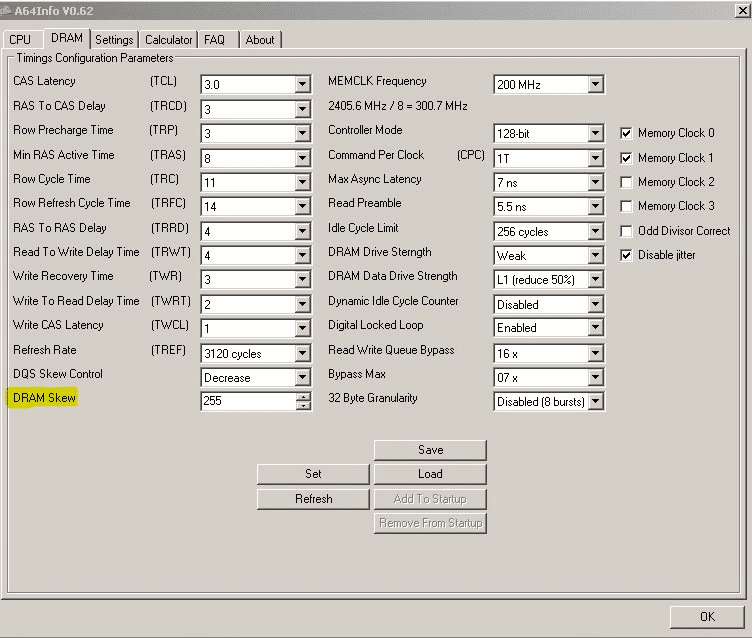Open the Calculator tab

tap(168, 39)
